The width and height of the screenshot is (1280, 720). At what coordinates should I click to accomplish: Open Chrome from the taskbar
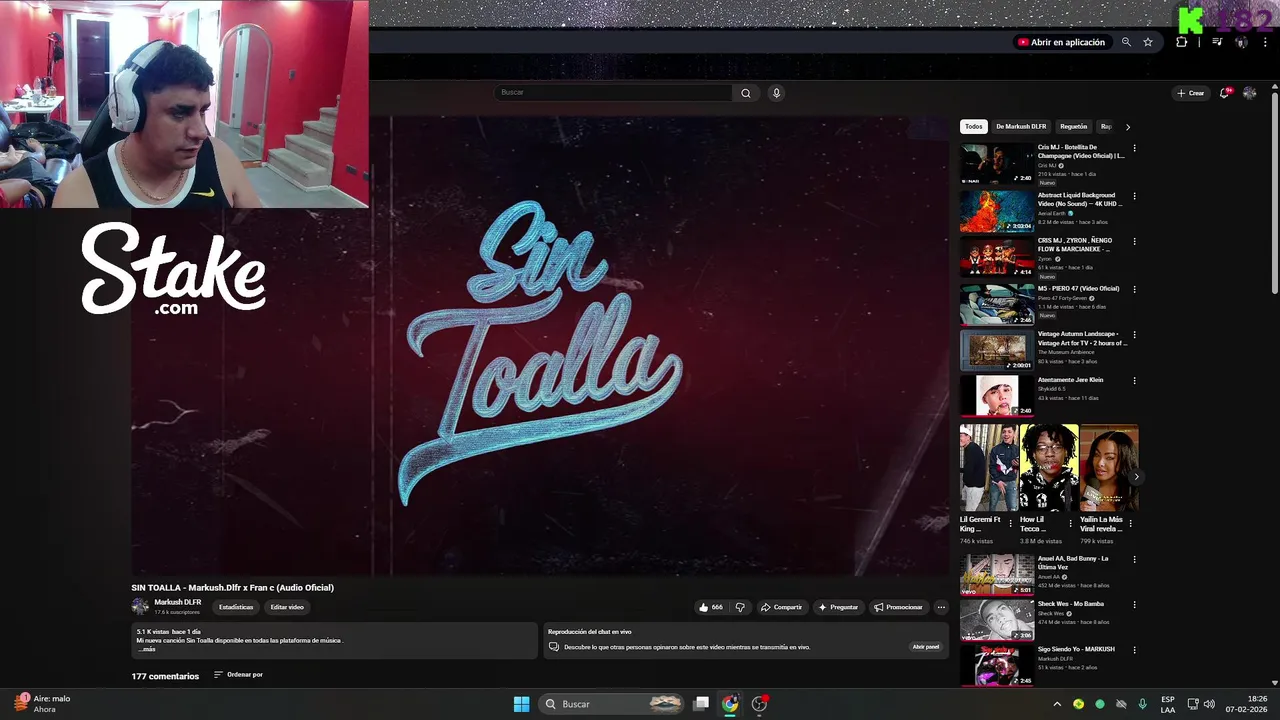pos(730,704)
